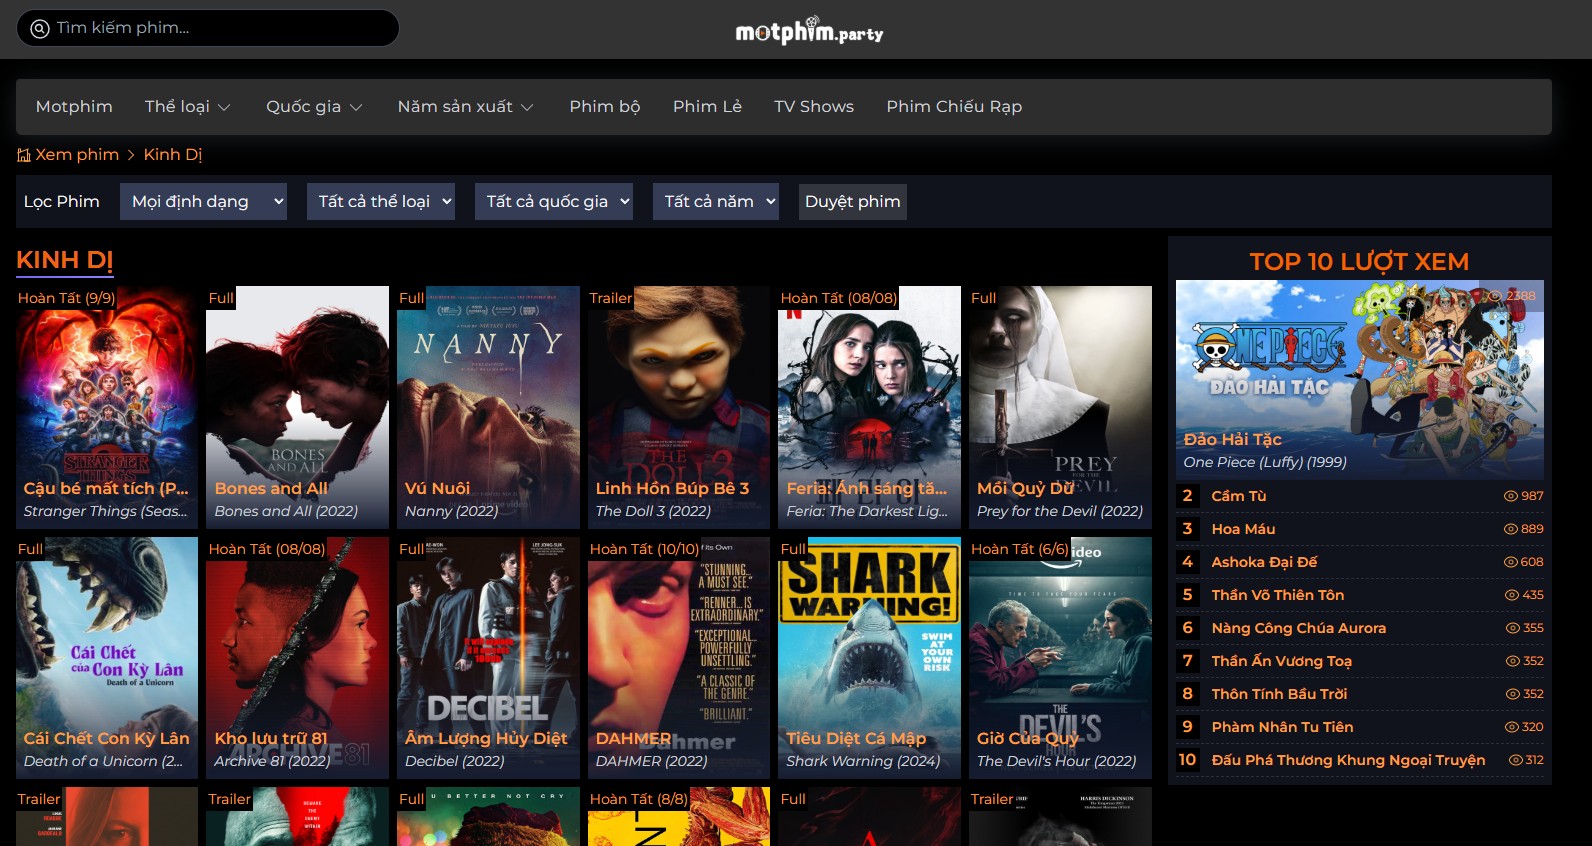Image resolution: width=1592 pixels, height=846 pixels.
Task: Open The Doll 3 poster
Action: 679,407
